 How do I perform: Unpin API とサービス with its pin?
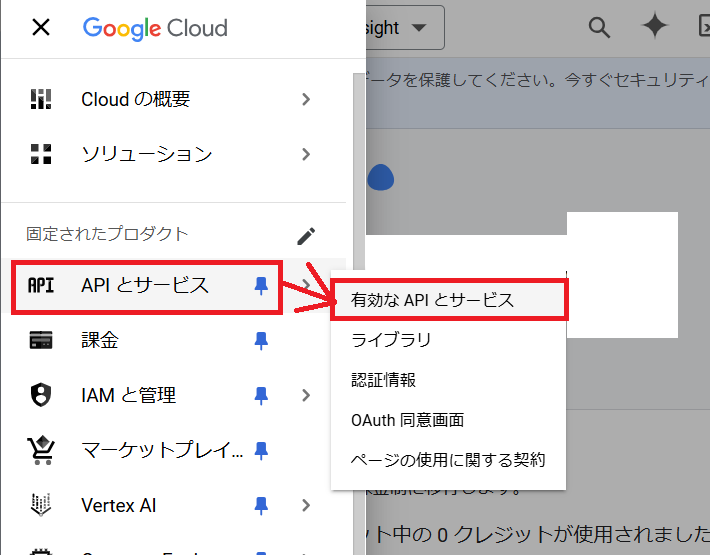261,286
